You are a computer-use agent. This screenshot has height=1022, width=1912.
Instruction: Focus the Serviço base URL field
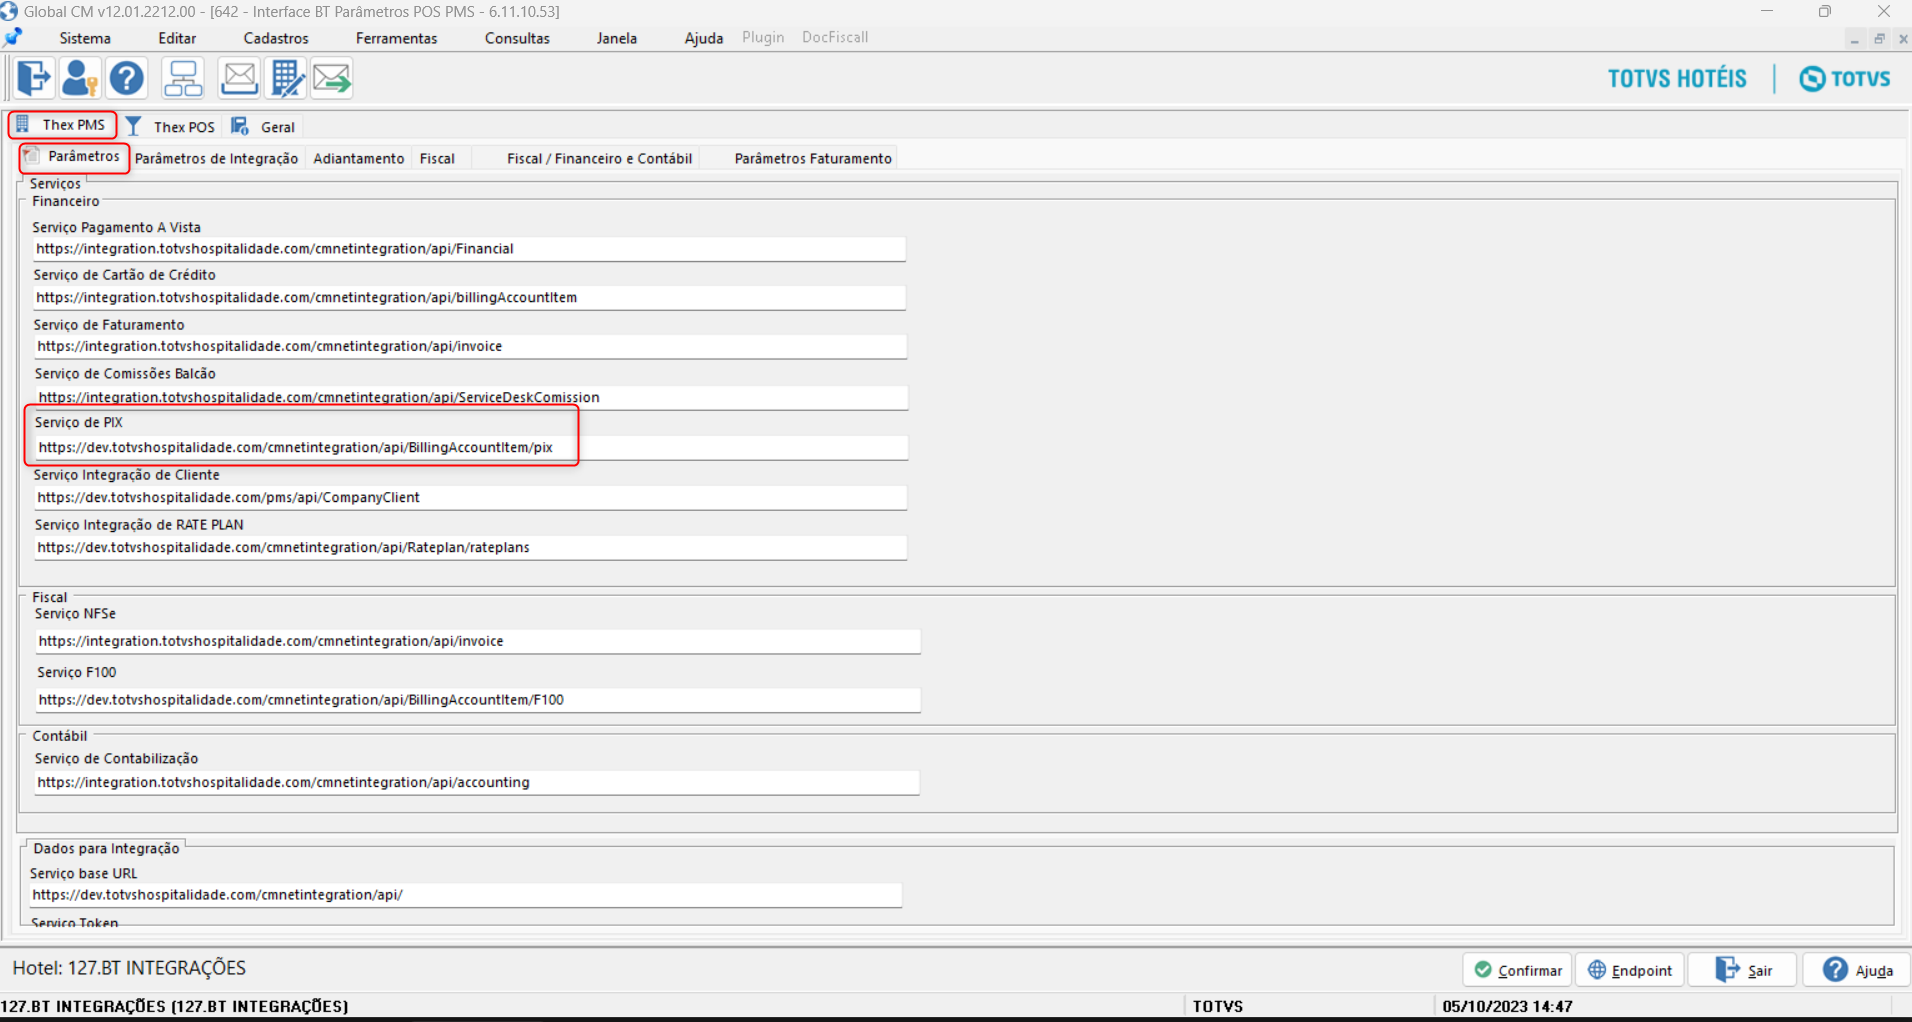[x=465, y=895]
